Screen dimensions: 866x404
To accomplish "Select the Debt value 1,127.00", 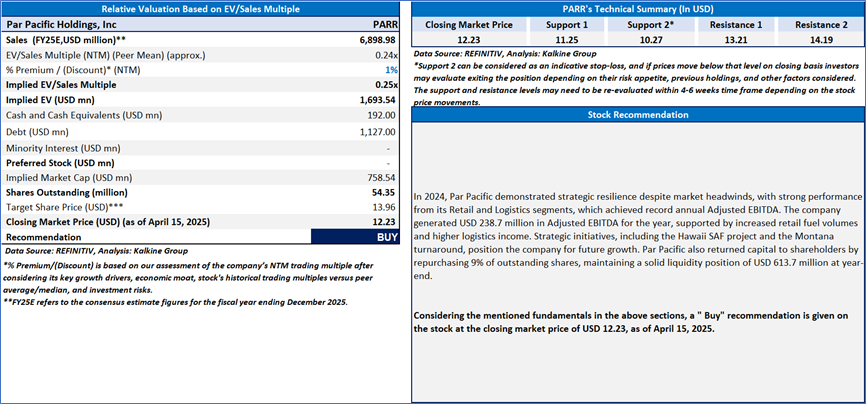I will pos(377,131).
